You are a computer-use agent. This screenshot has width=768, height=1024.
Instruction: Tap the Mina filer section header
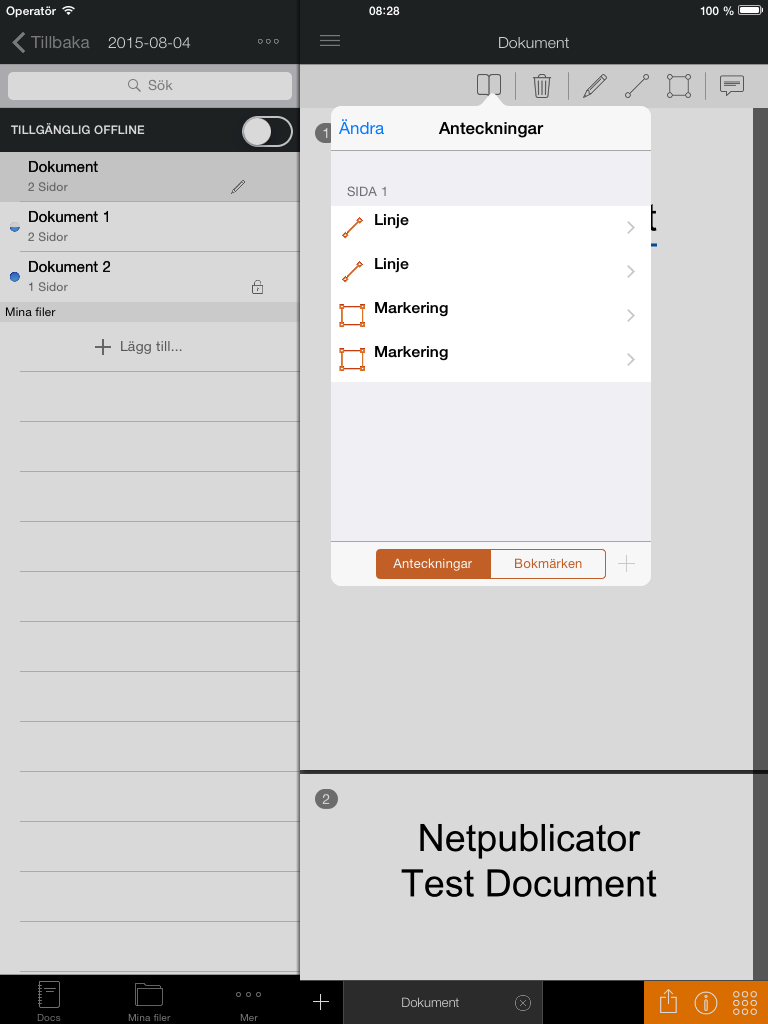[150, 312]
